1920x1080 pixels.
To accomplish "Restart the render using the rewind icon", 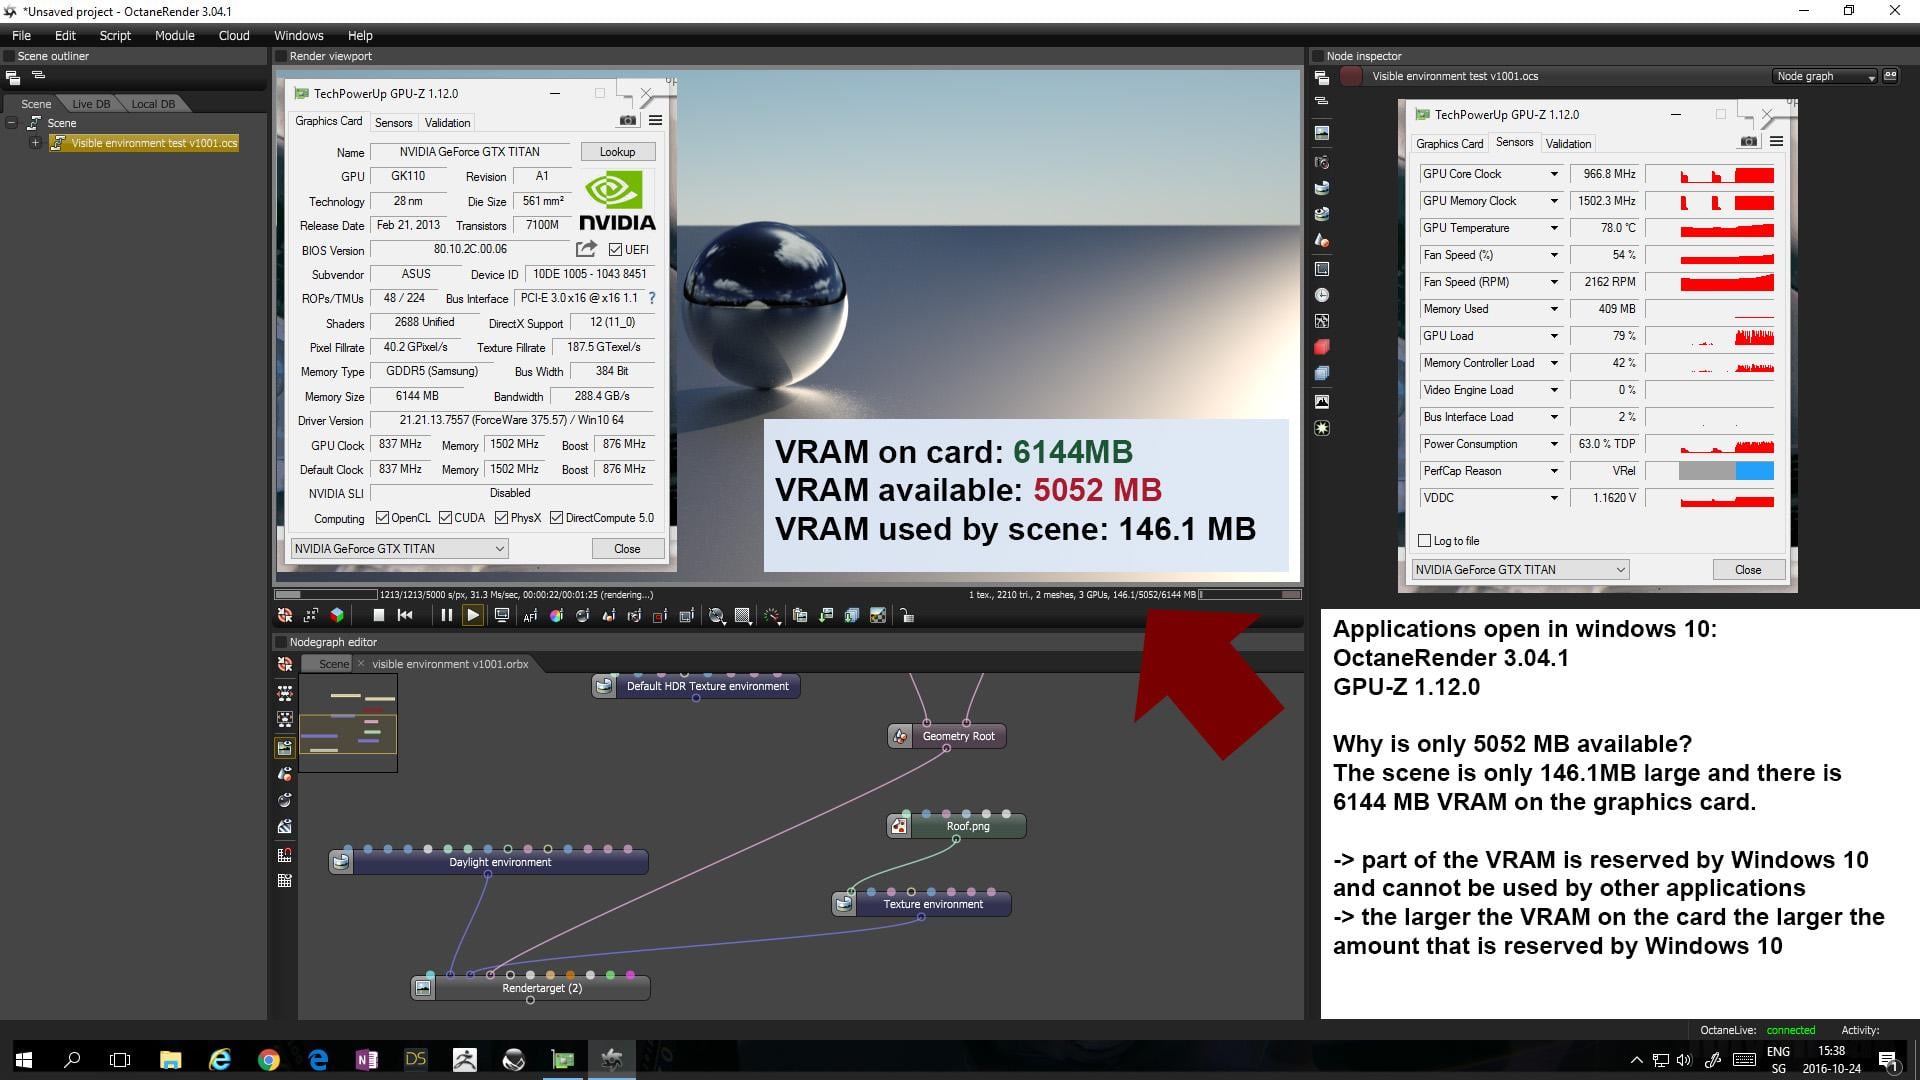I will coord(405,616).
